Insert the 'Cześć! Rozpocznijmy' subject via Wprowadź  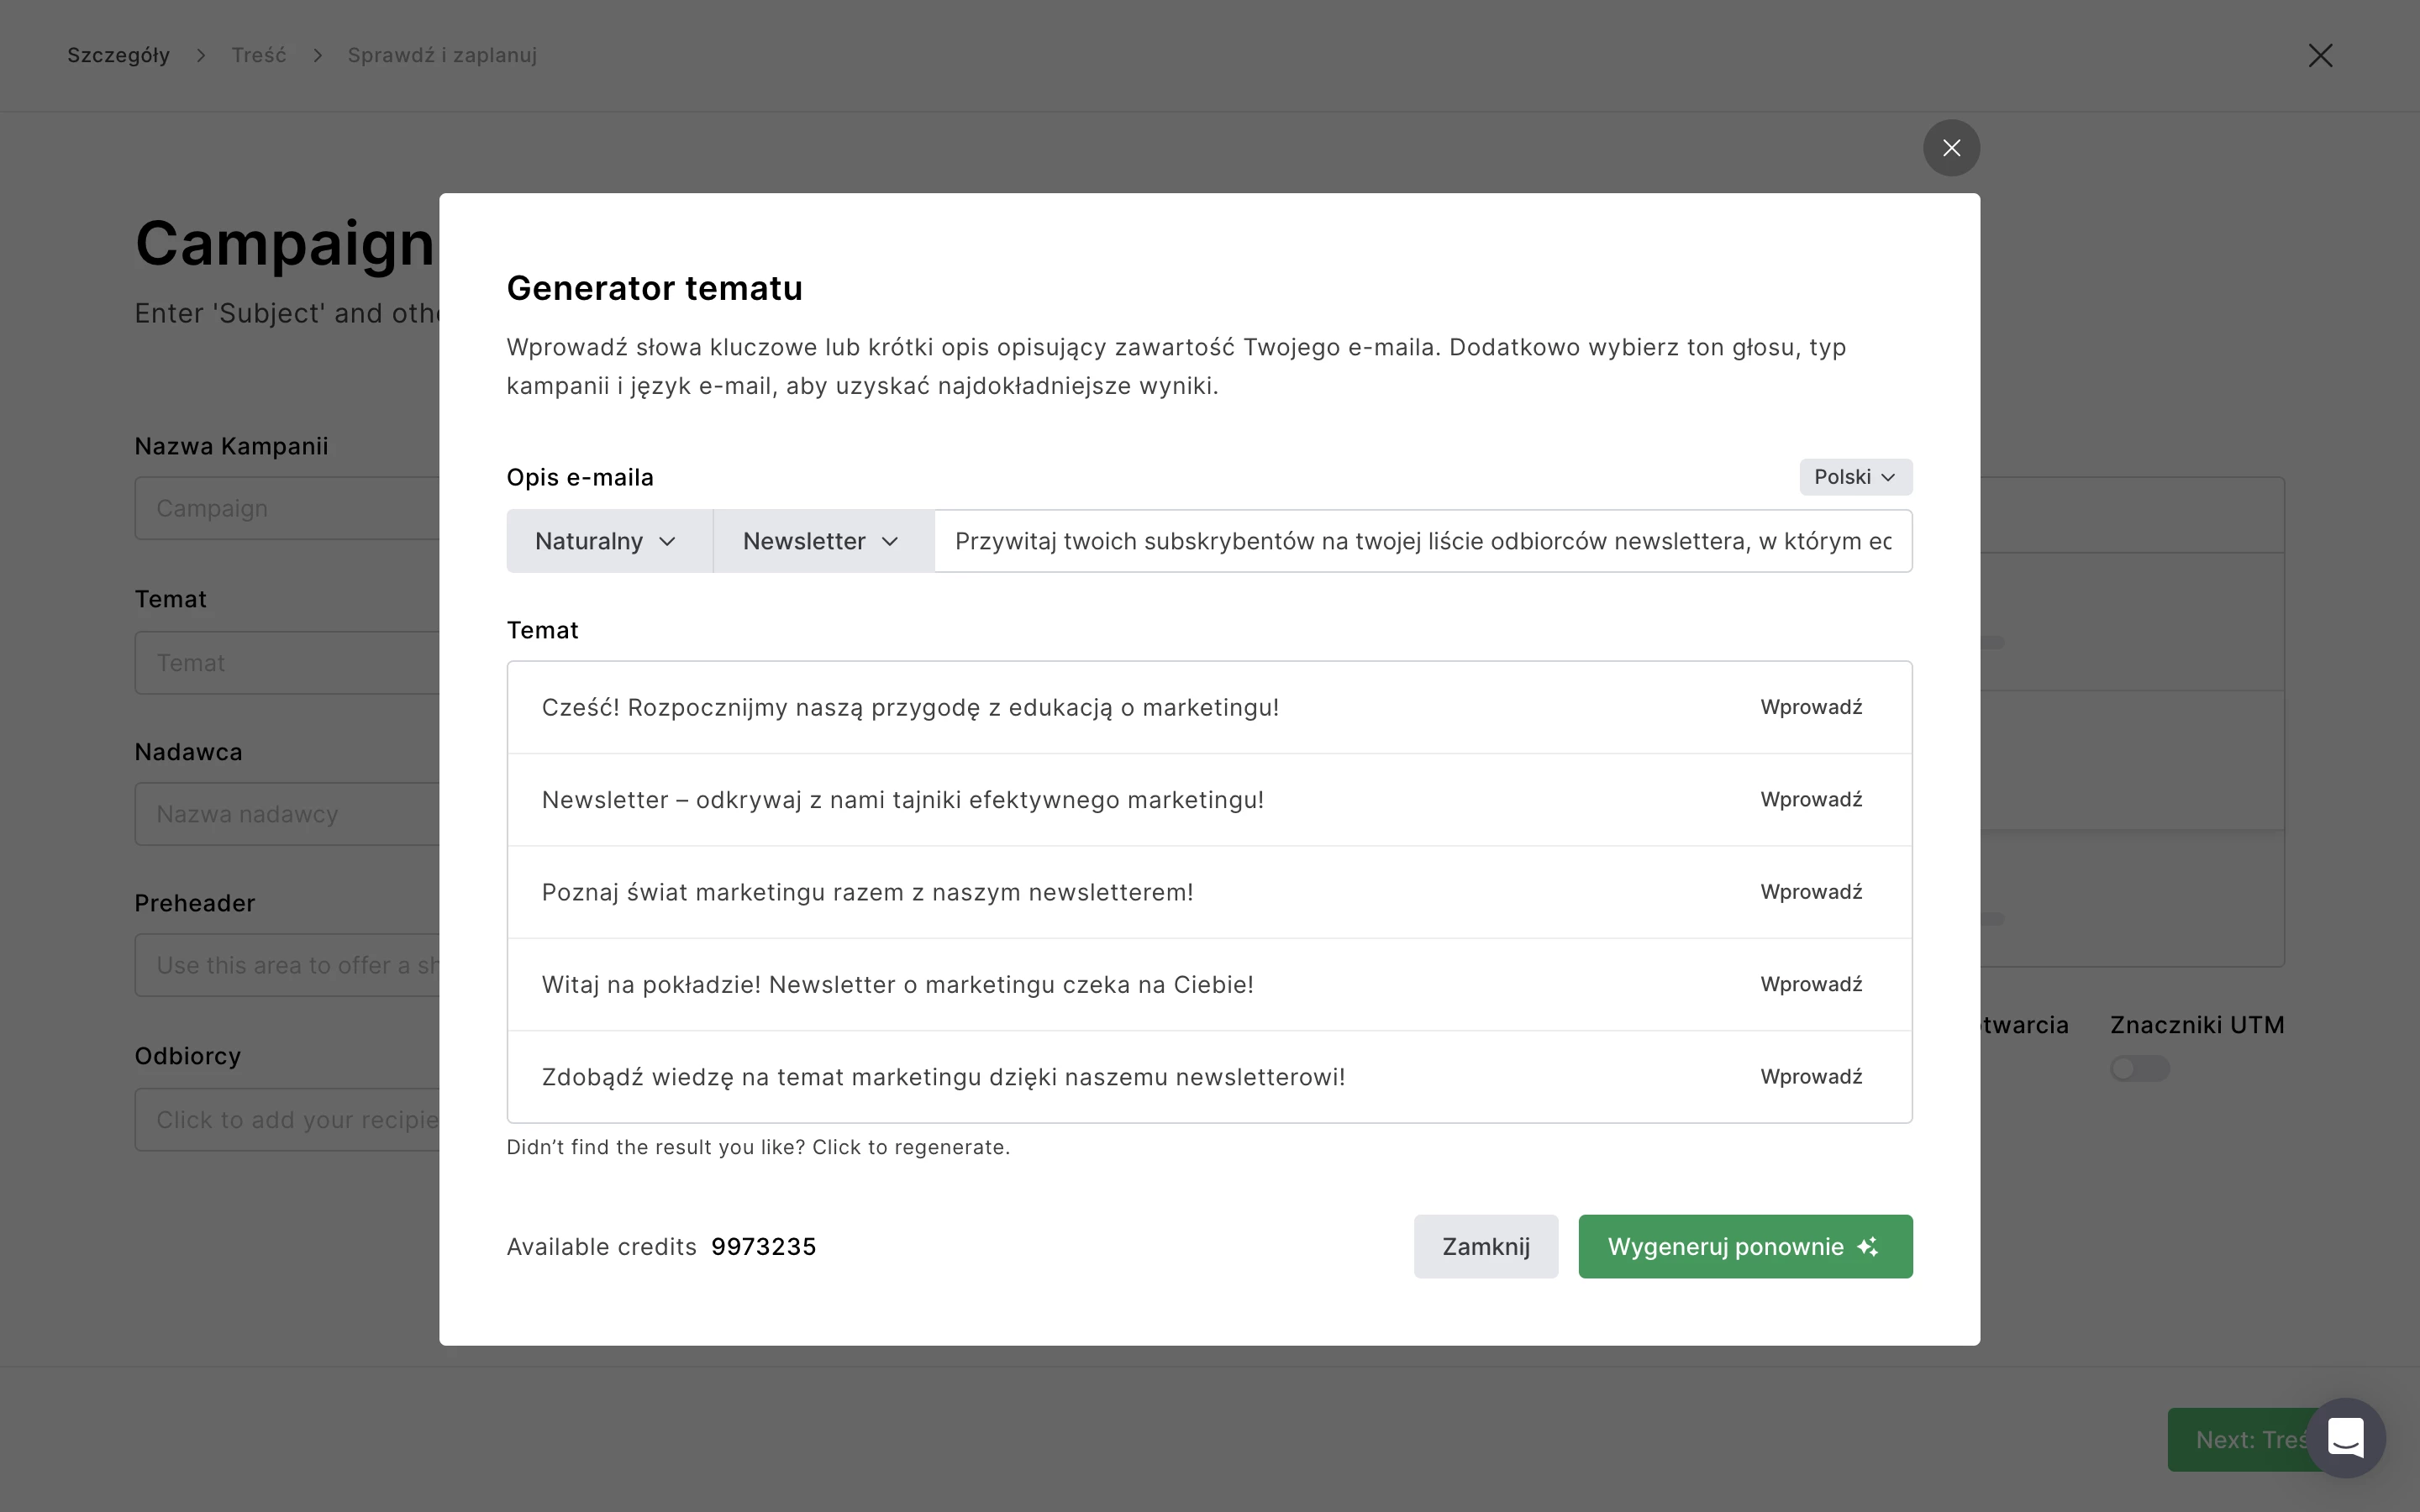[x=1810, y=707]
